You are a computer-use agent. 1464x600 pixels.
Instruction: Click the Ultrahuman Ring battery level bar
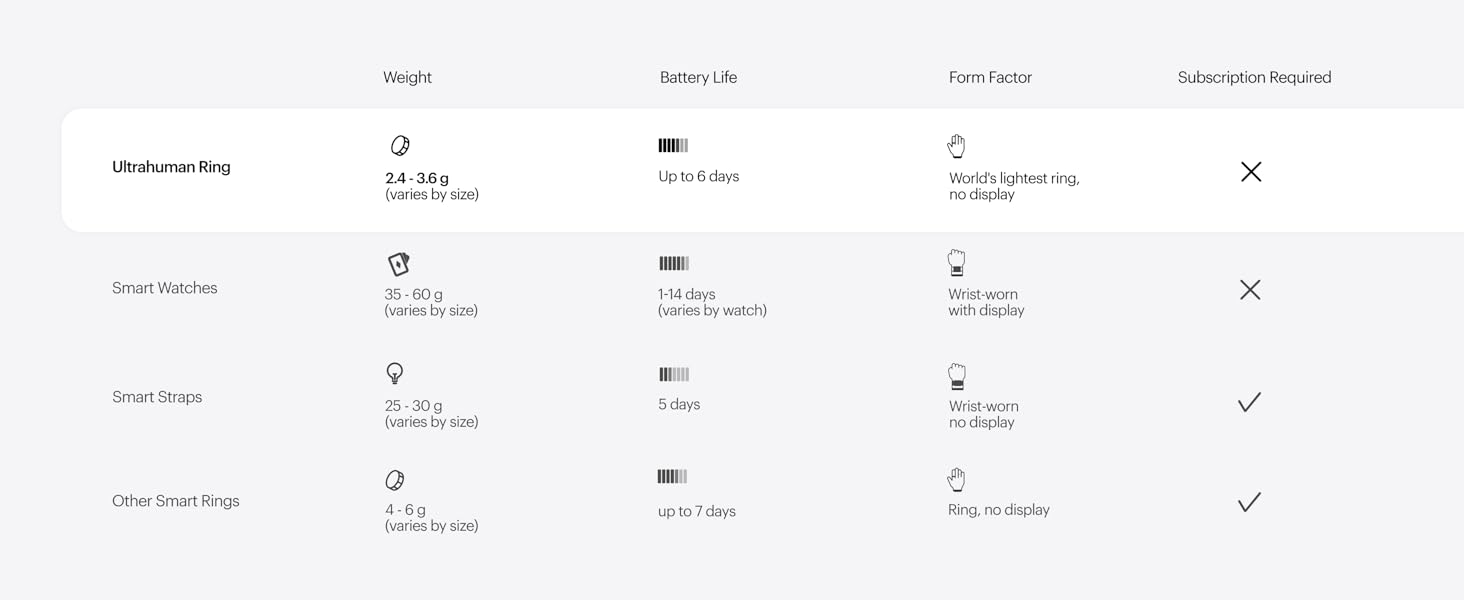pos(673,146)
